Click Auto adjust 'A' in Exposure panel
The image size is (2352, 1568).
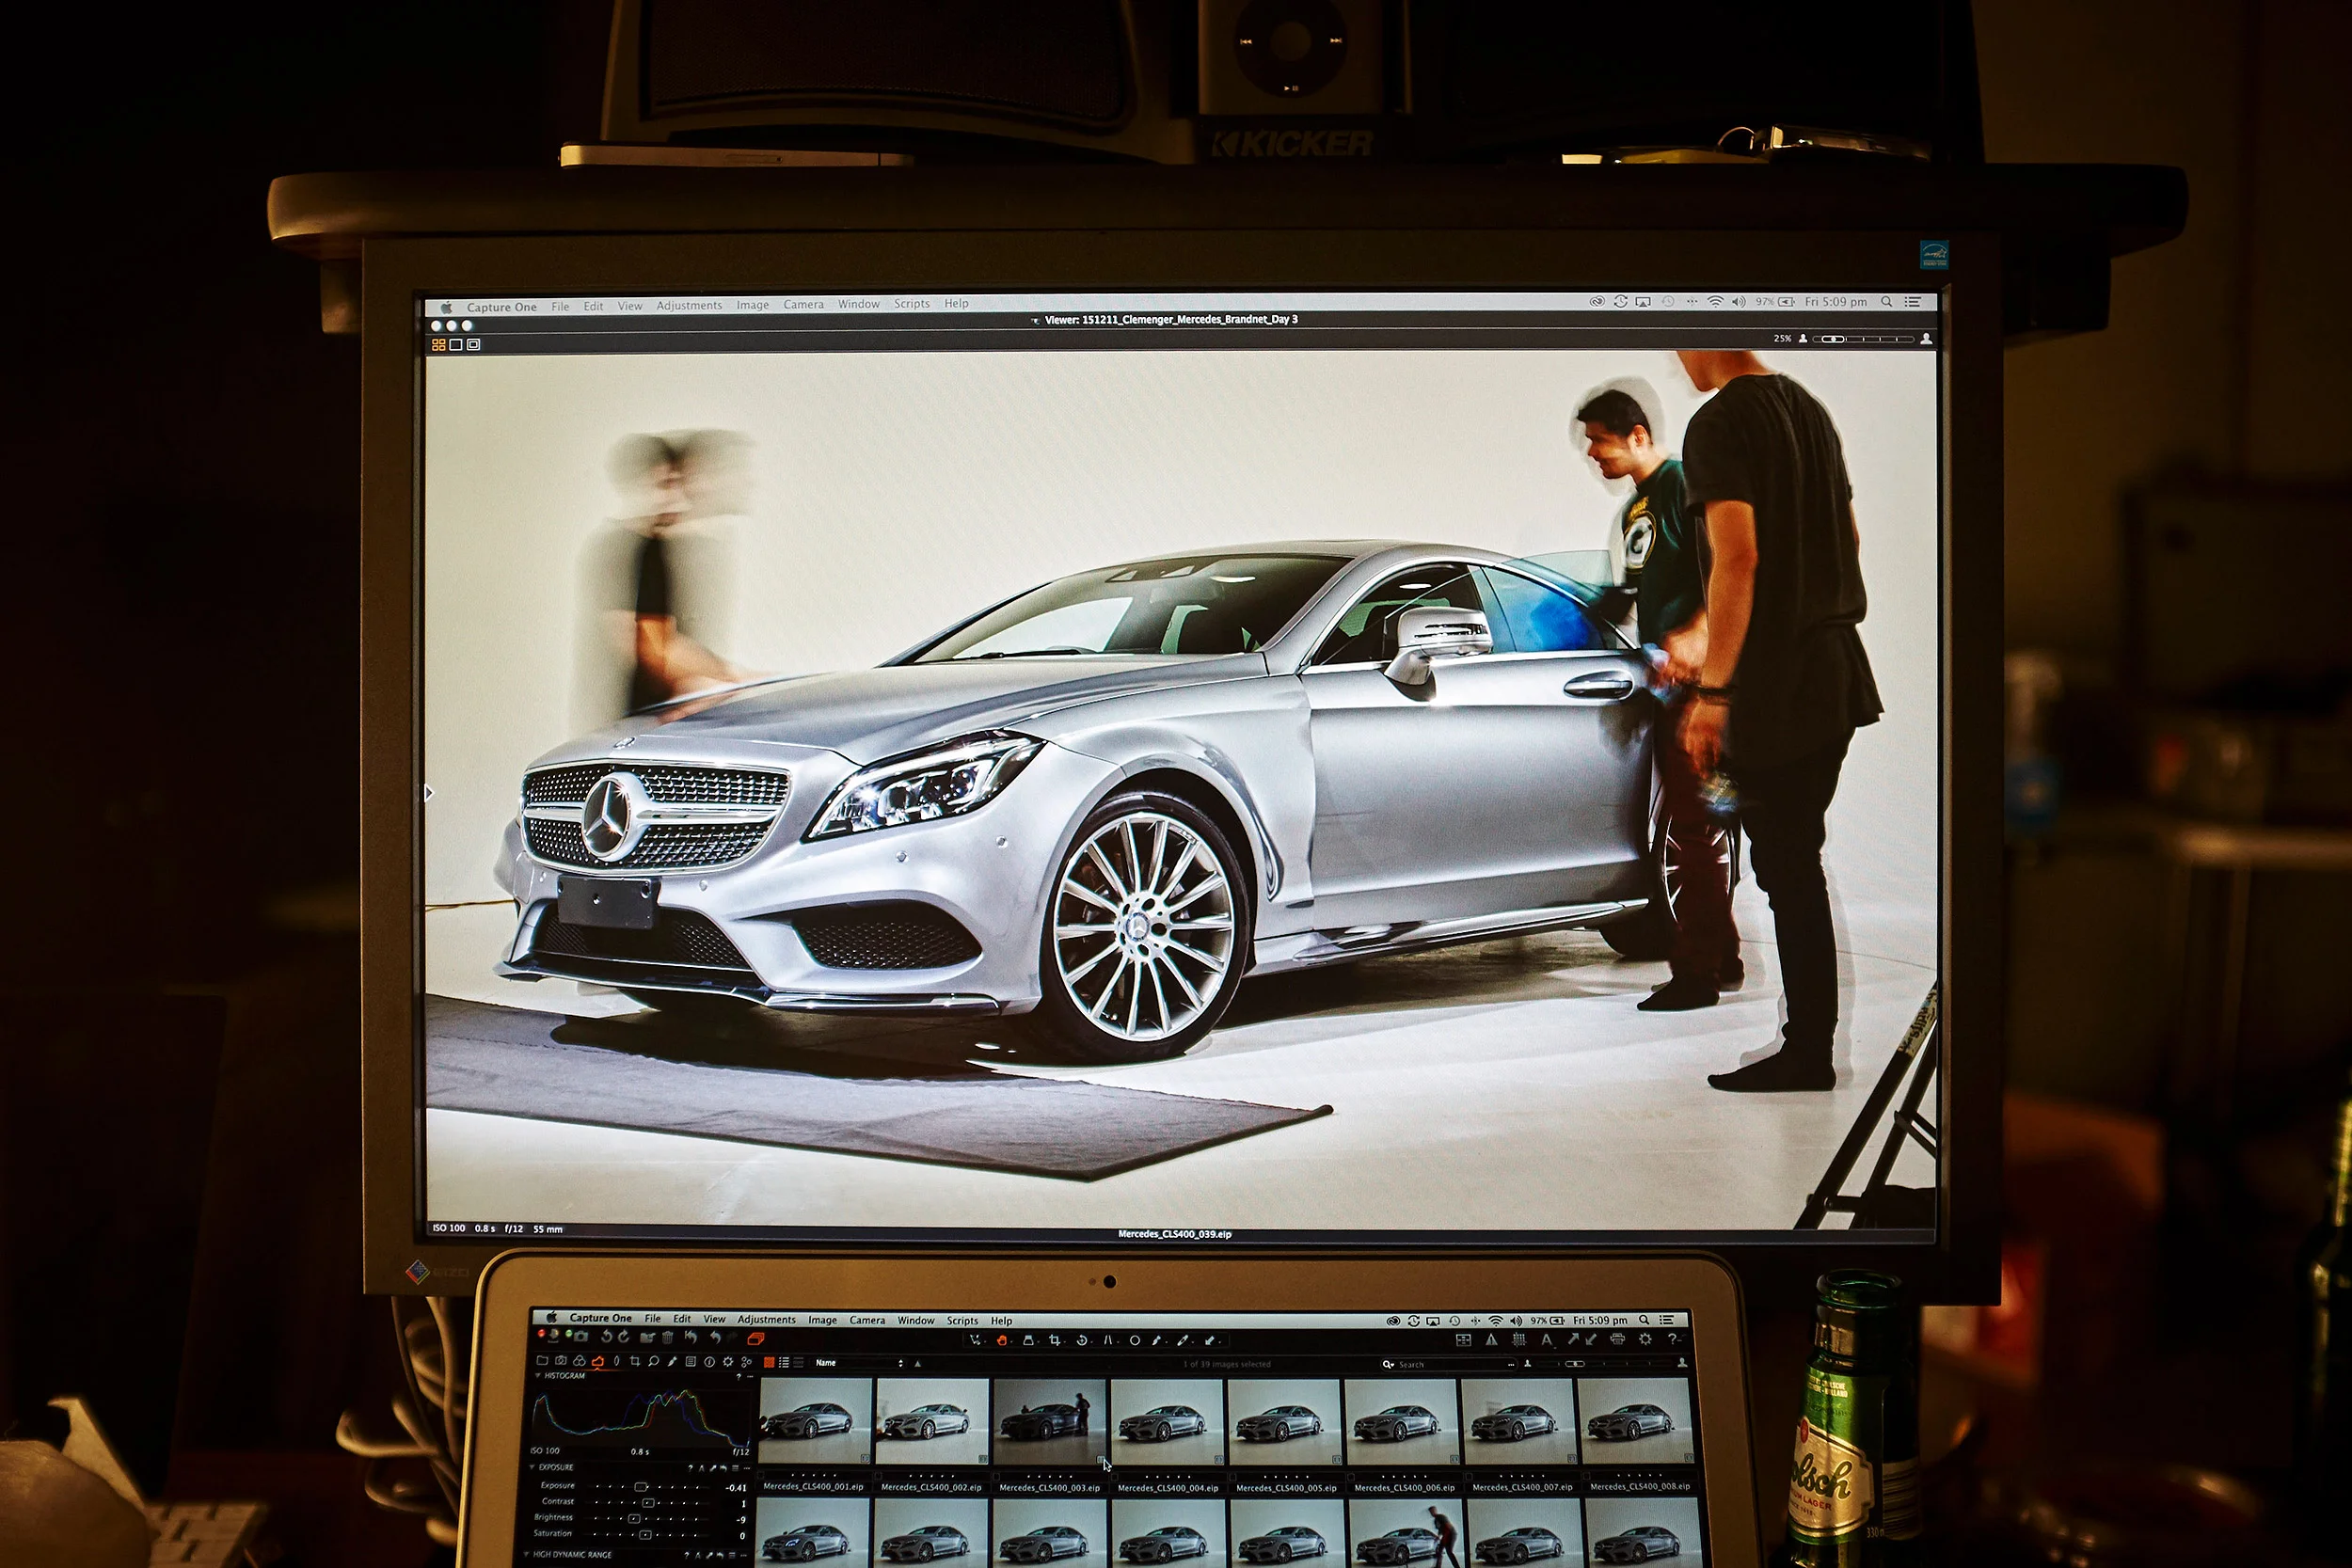point(702,1469)
